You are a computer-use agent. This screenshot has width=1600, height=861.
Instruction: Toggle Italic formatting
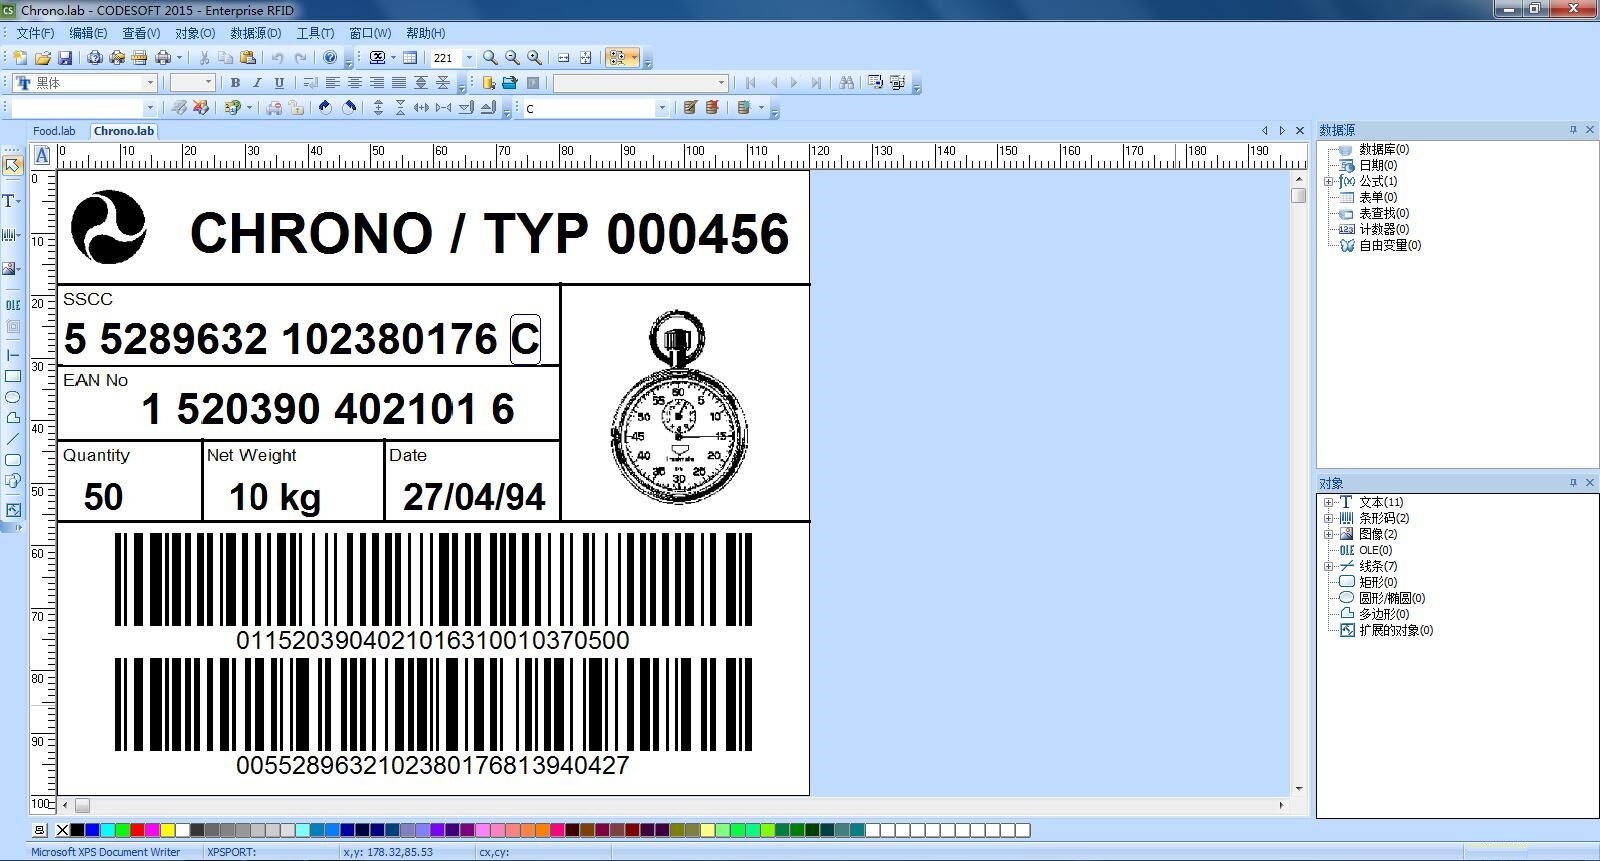pyautogui.click(x=257, y=83)
